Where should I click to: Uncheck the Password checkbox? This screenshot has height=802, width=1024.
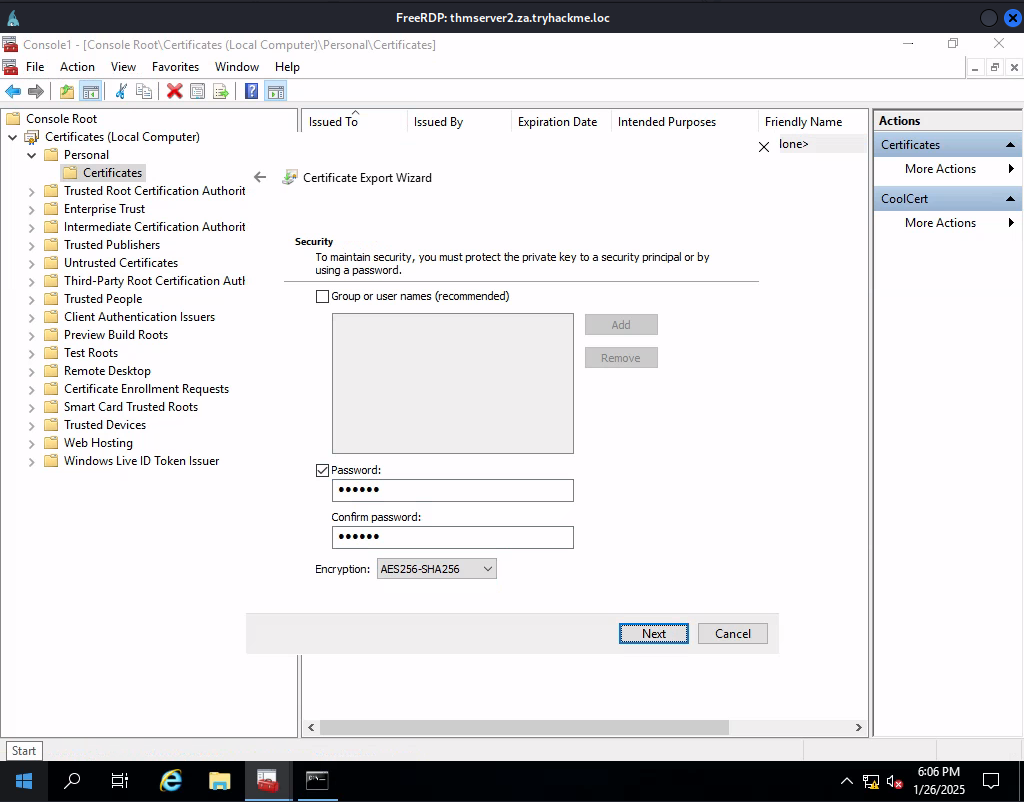(x=322, y=470)
